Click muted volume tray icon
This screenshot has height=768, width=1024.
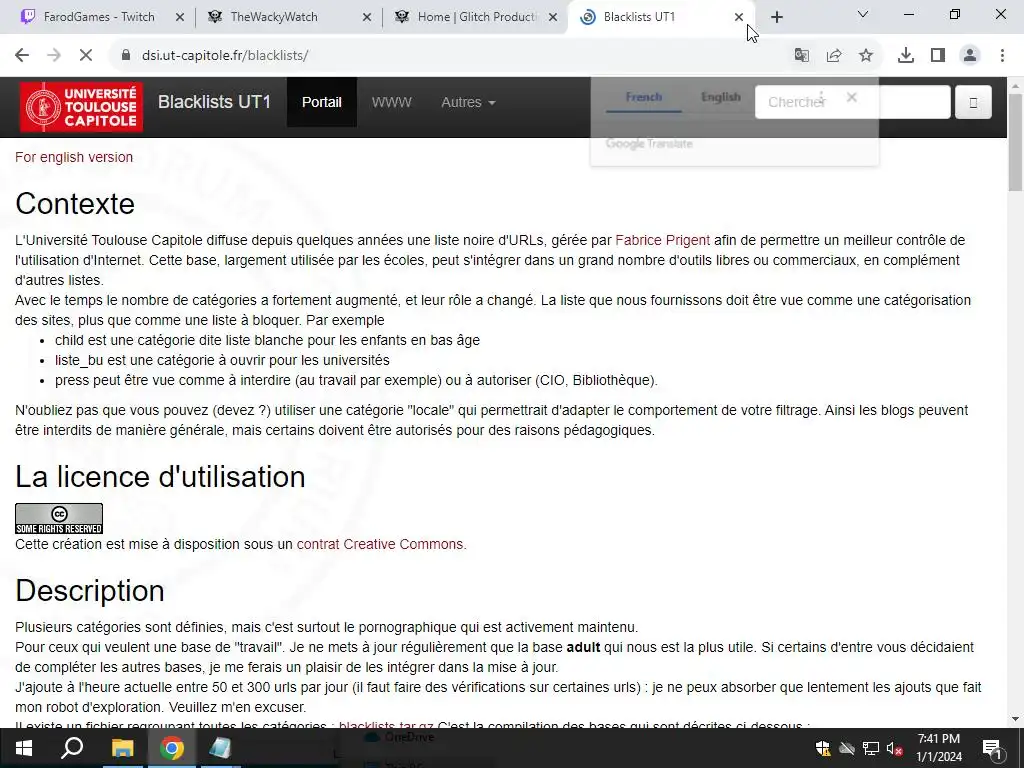895,748
